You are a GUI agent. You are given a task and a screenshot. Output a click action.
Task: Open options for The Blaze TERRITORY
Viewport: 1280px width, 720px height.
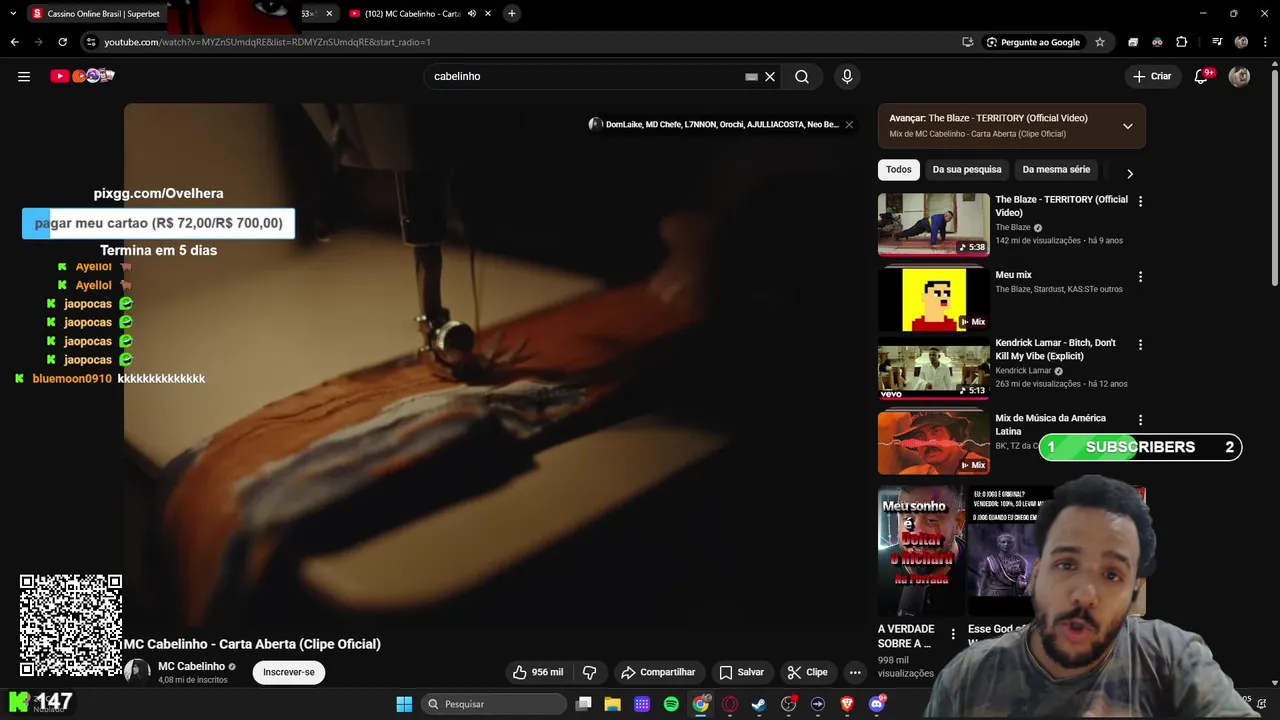click(x=1140, y=201)
